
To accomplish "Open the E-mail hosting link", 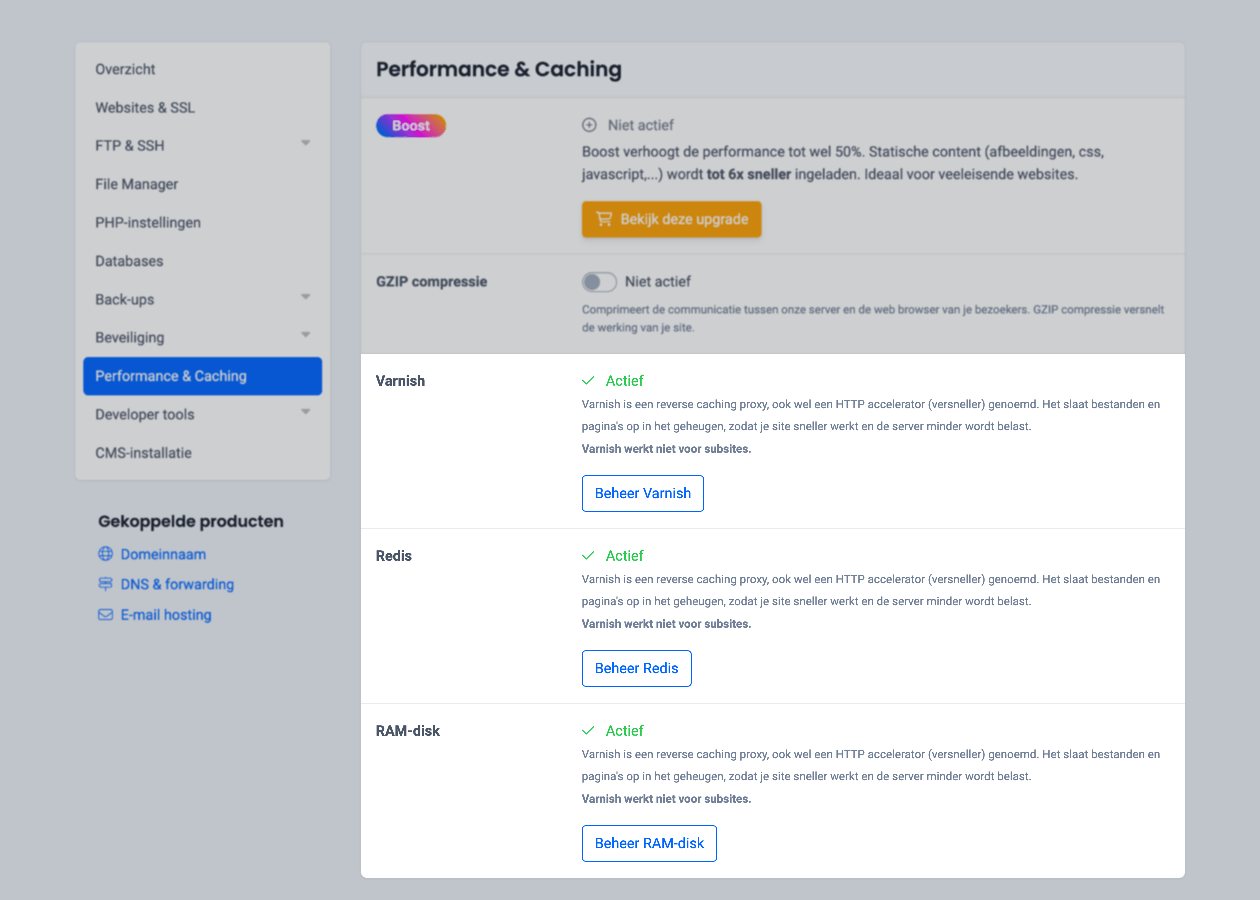I will pos(166,615).
